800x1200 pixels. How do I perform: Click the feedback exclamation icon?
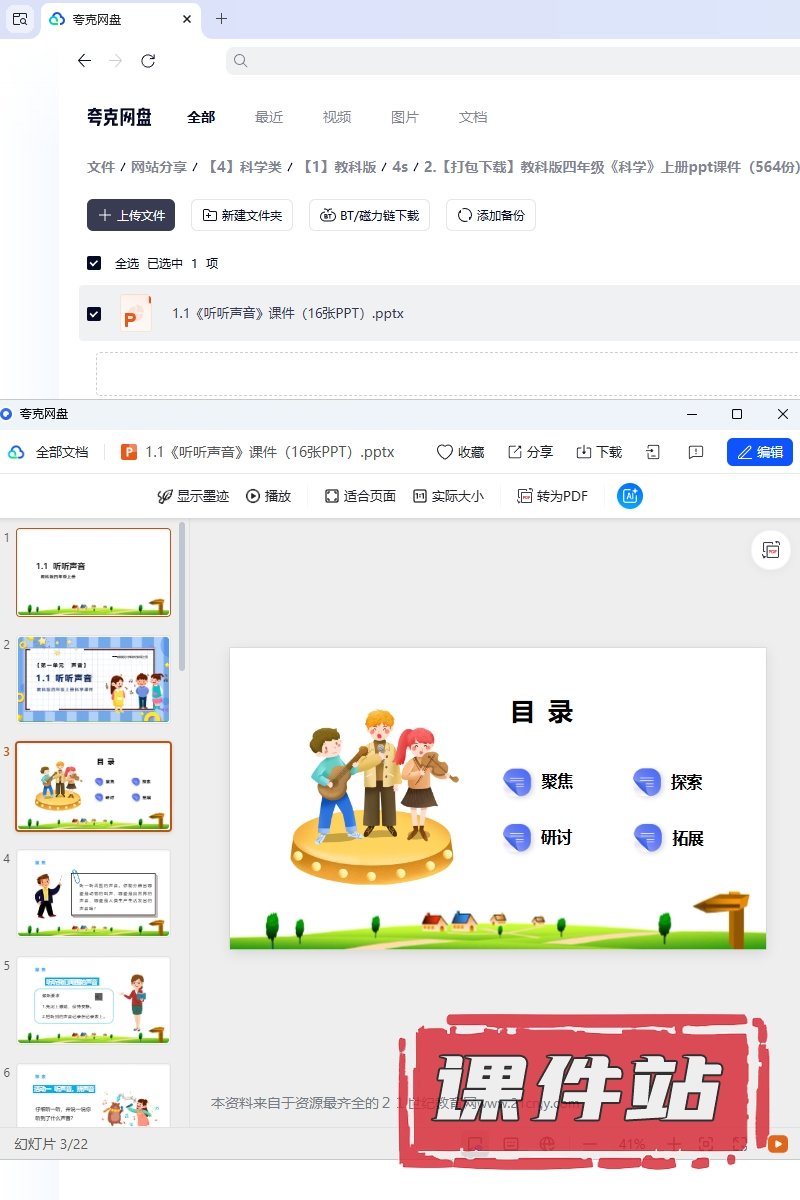click(x=697, y=452)
